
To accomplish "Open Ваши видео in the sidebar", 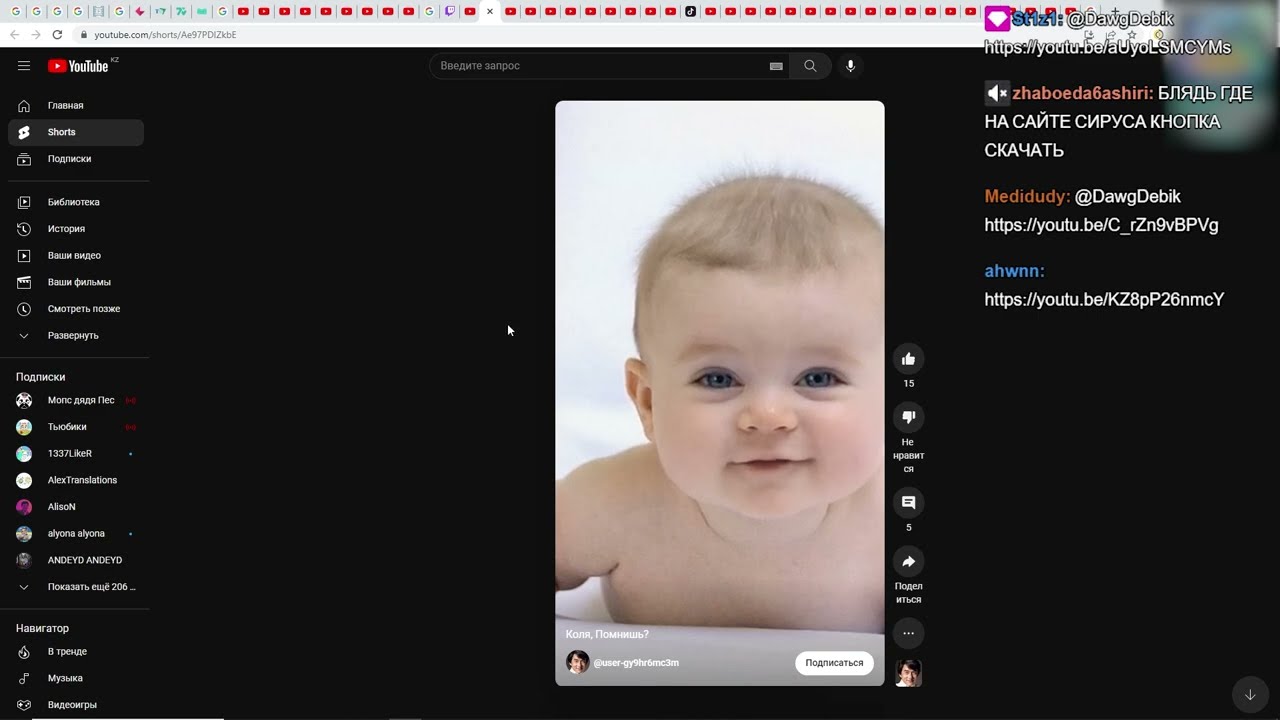I will [76, 256].
